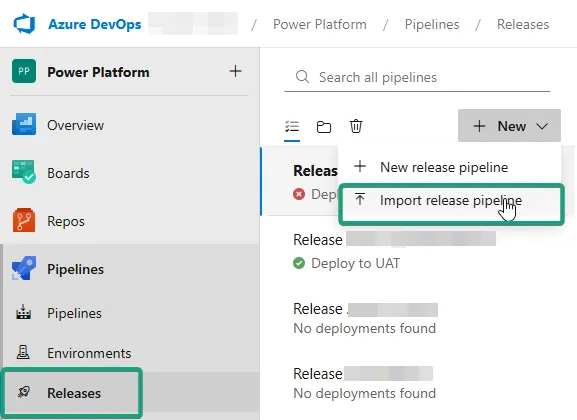
Task: Click the Pipelines sub-item factory icon
Action: 24,312
